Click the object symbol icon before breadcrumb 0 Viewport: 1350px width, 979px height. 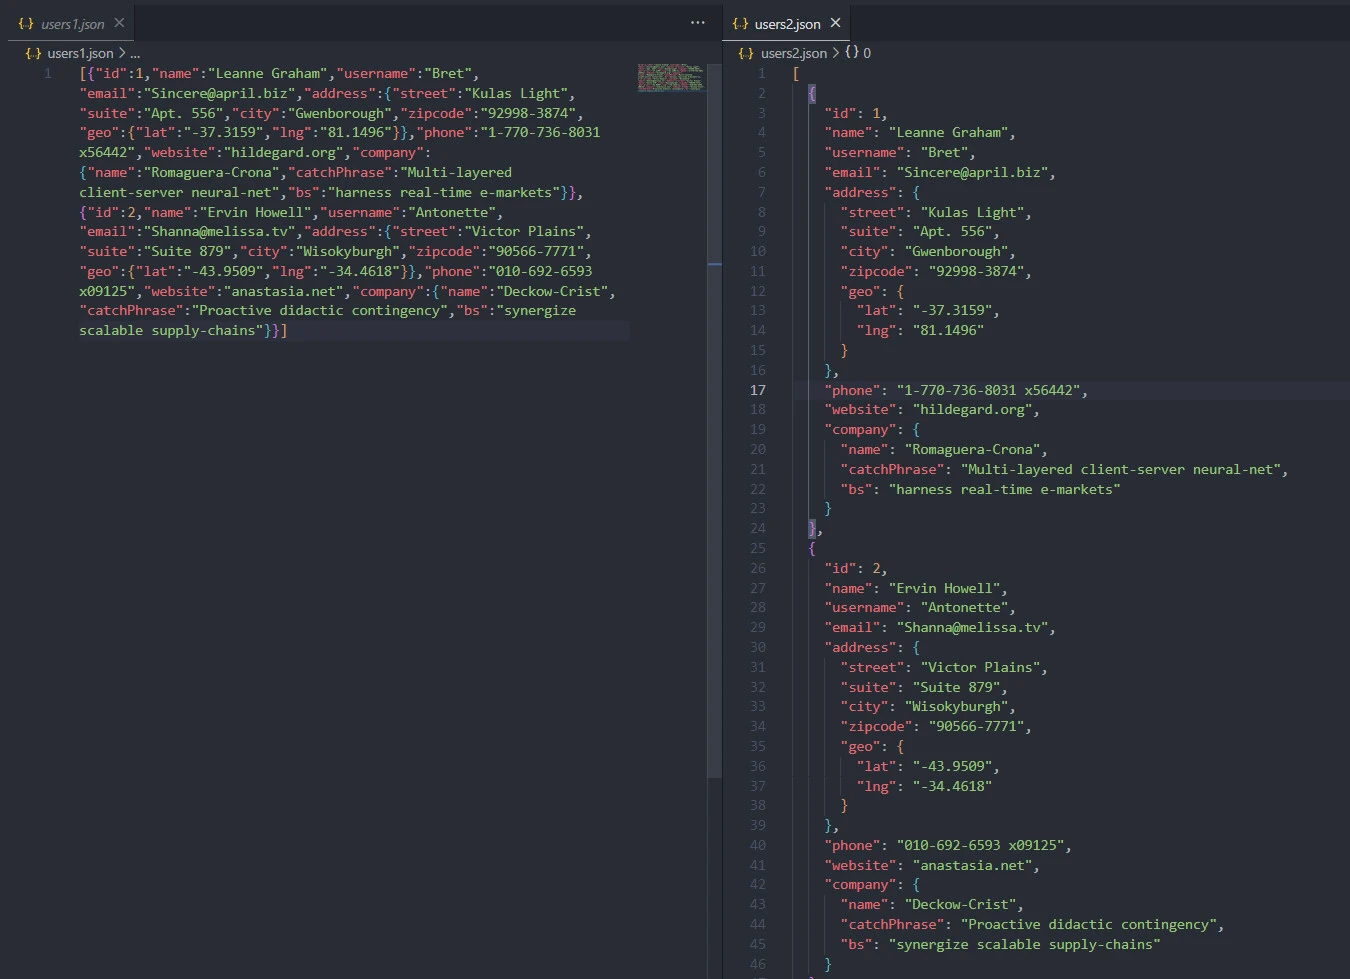(x=852, y=53)
